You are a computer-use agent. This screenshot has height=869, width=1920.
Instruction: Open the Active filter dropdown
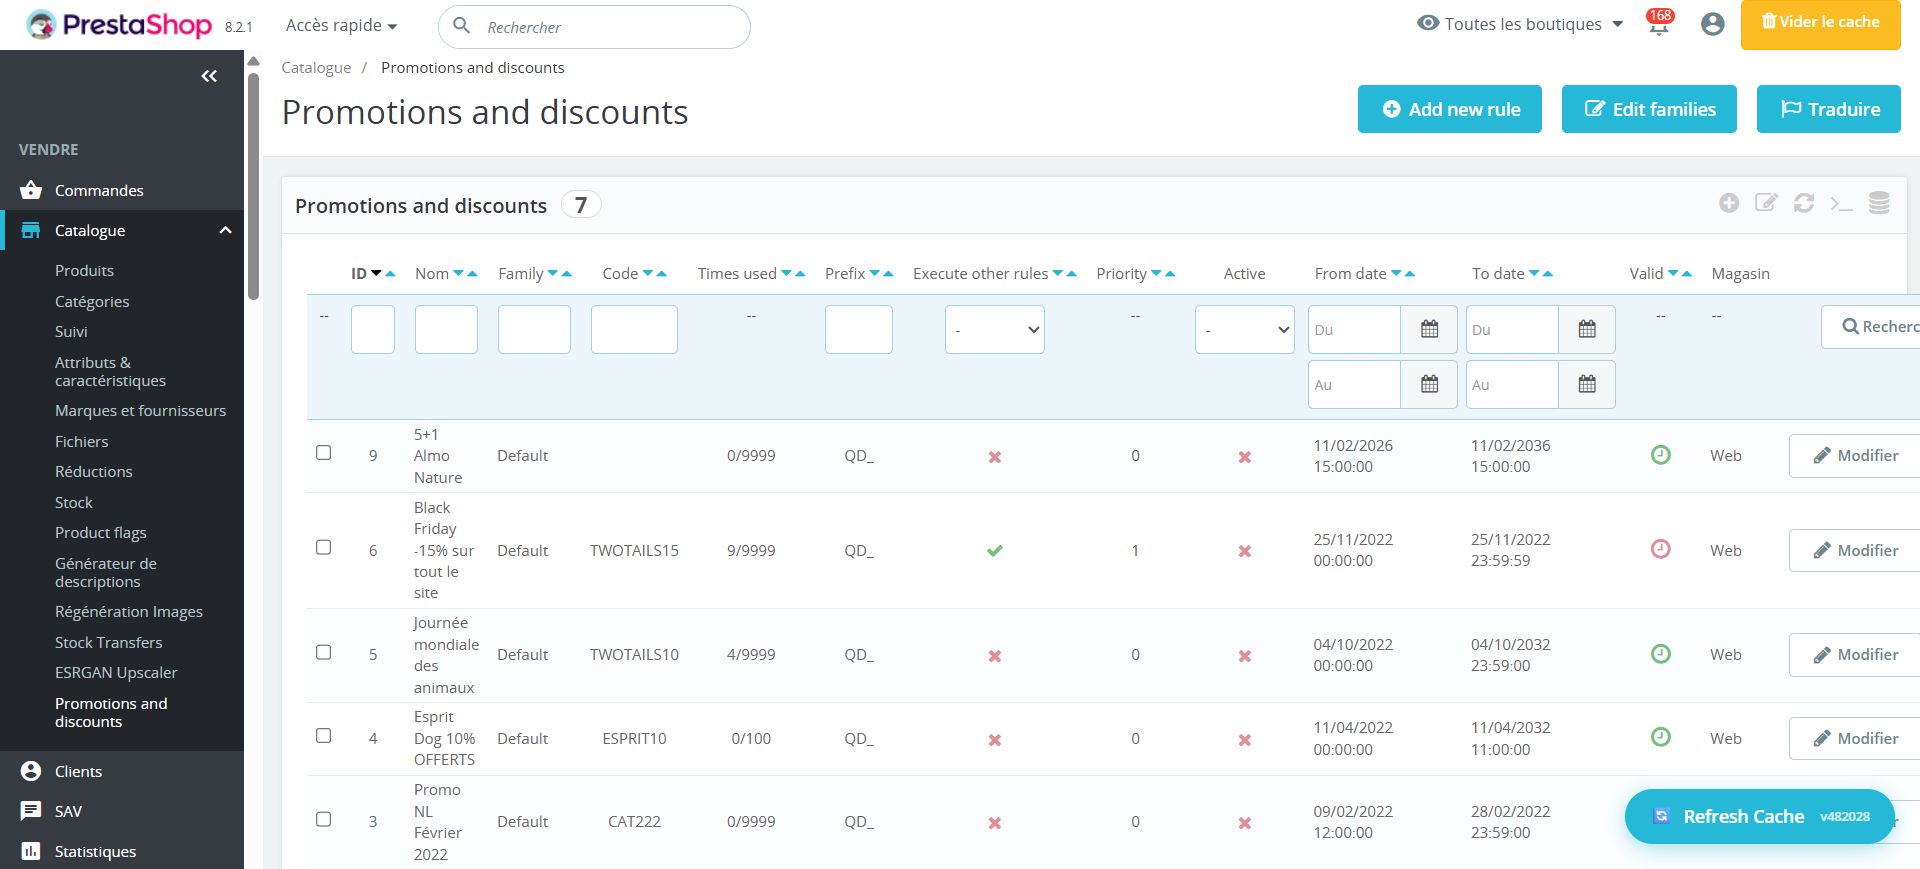1244,330
